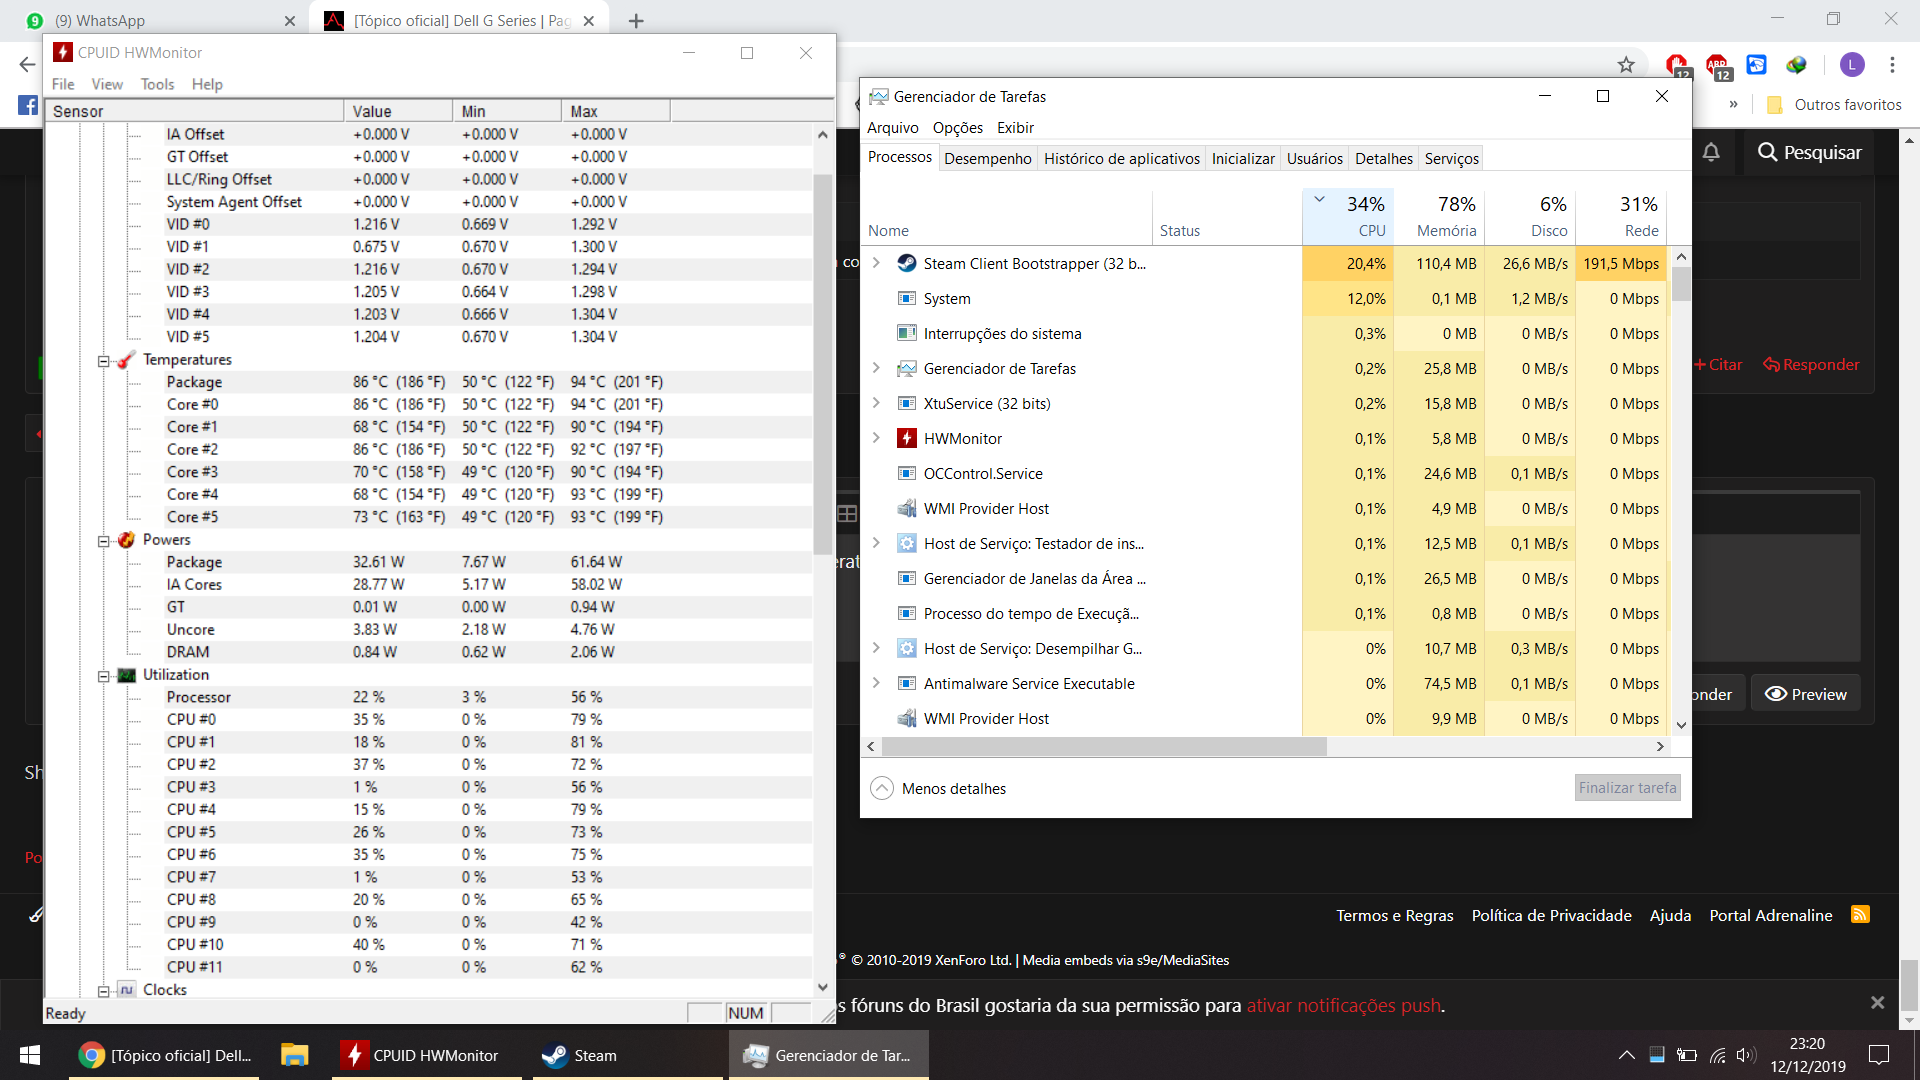The image size is (1920, 1080).
Task: Expand Antimalware Service Executable process entry
Action: [x=876, y=683]
